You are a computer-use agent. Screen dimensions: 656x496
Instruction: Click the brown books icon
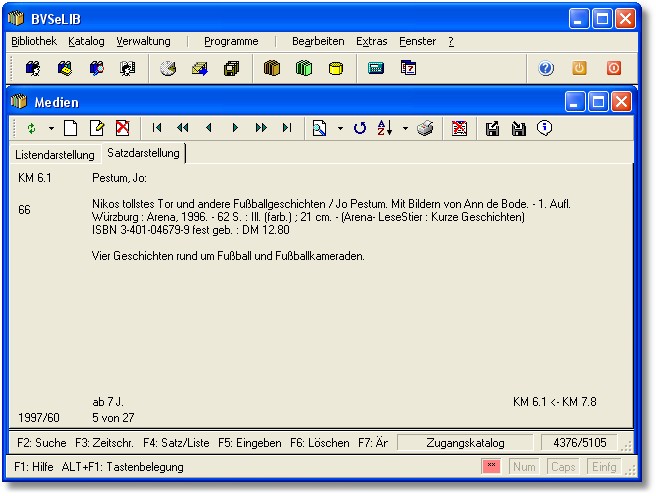272,68
